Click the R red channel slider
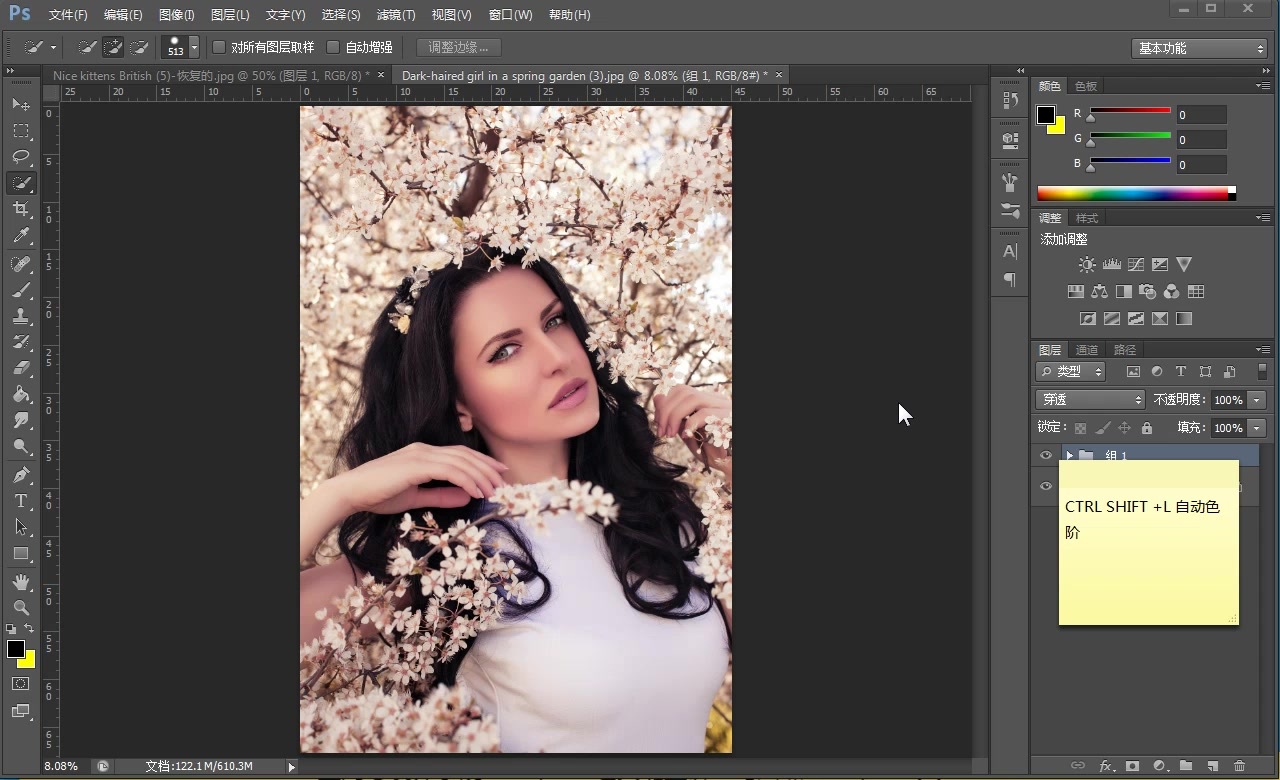 [1130, 113]
